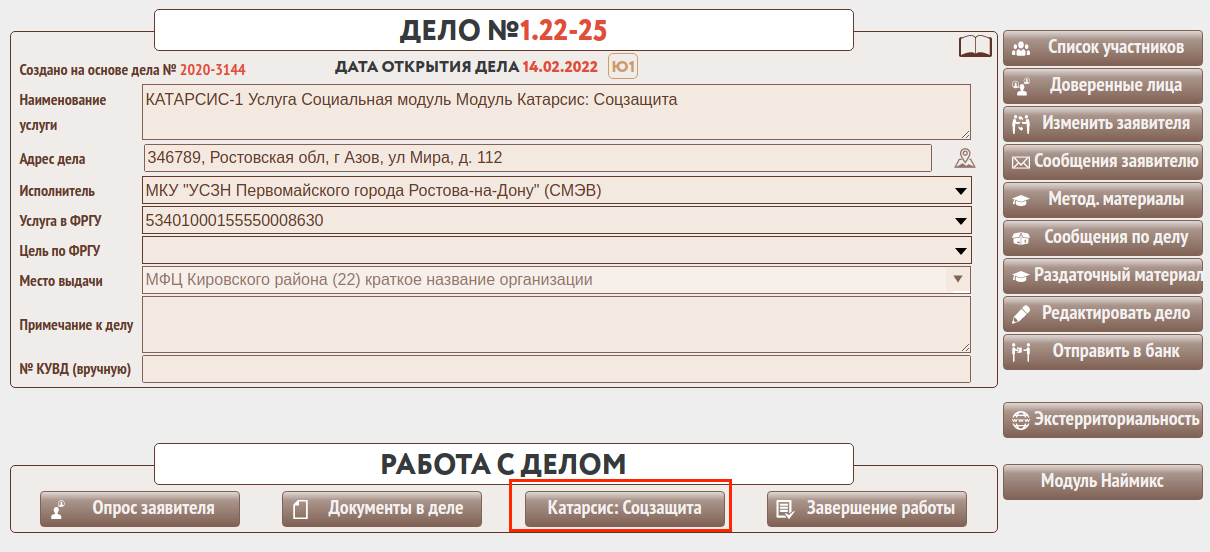Screen dimensions: 1210x552
Task: Open the Цель по ФРГУ dropdown
Action: coord(959,250)
